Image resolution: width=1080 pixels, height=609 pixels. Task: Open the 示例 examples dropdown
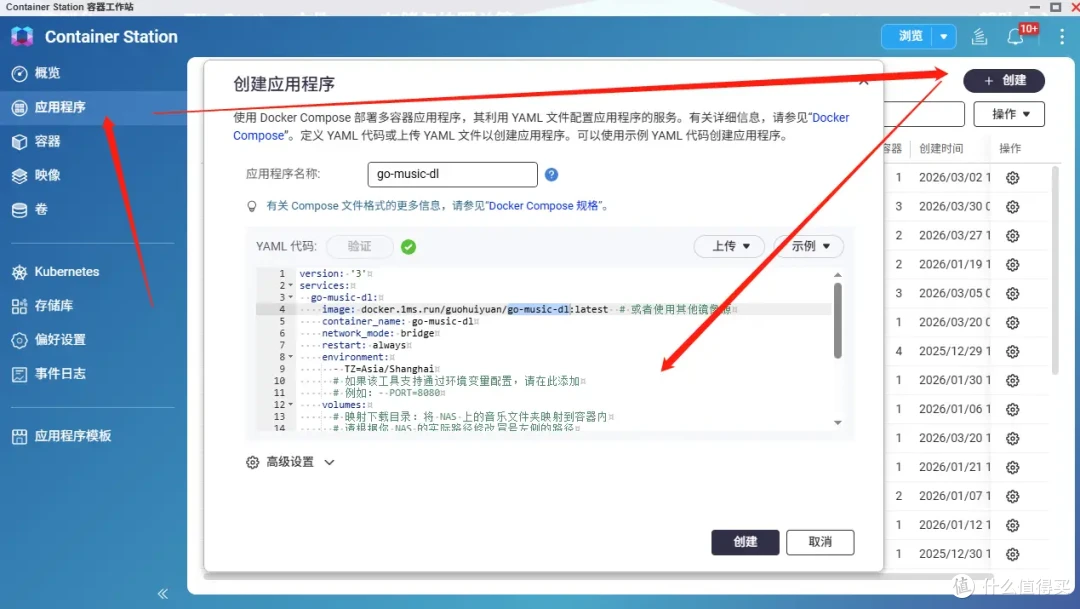click(x=809, y=246)
